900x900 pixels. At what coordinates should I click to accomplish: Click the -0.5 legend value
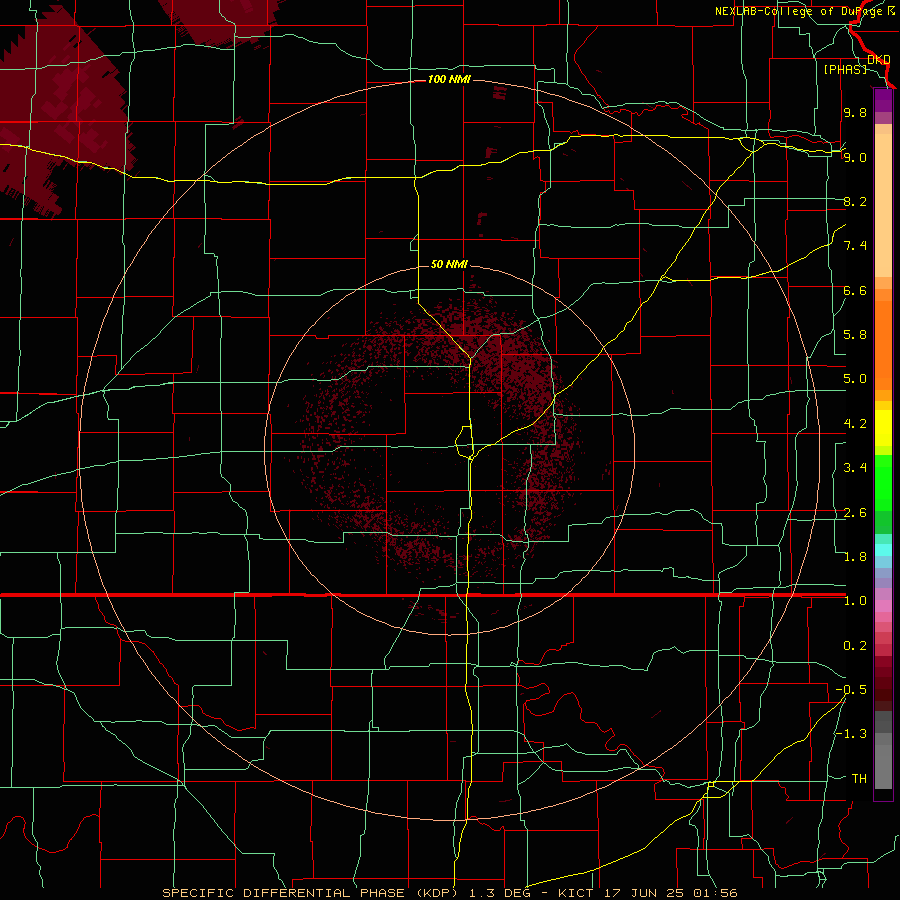point(852,690)
